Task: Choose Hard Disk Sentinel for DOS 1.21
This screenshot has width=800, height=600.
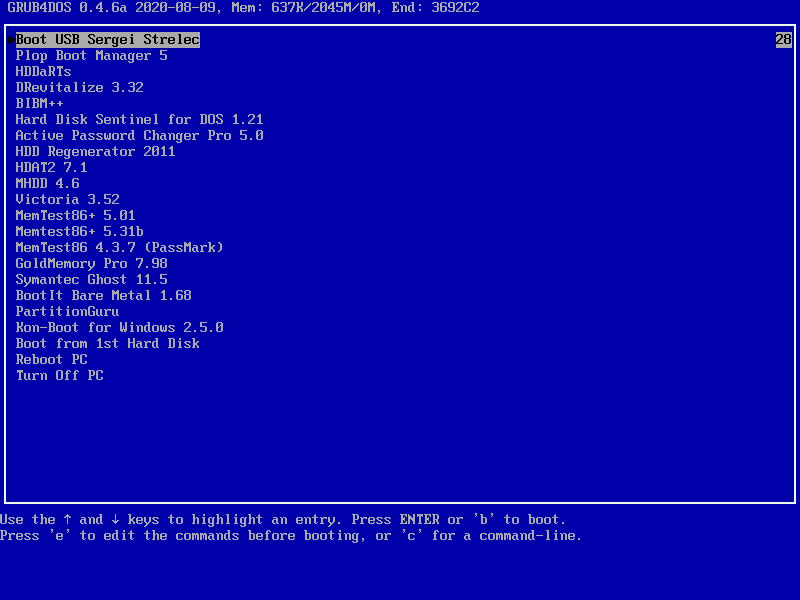Action: coord(139,120)
